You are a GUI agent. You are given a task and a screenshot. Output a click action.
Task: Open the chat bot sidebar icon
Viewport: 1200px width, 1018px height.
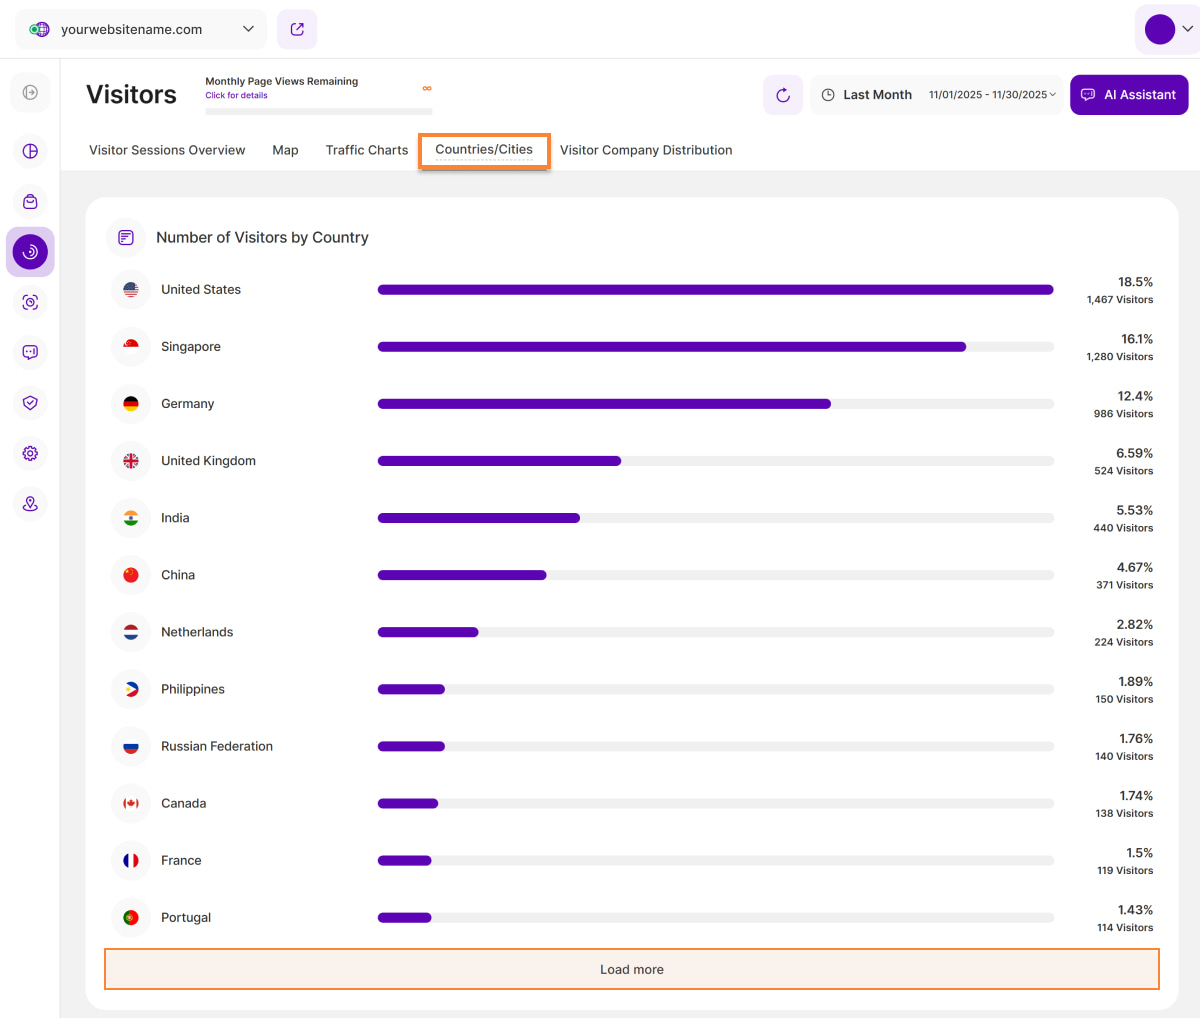click(30, 352)
